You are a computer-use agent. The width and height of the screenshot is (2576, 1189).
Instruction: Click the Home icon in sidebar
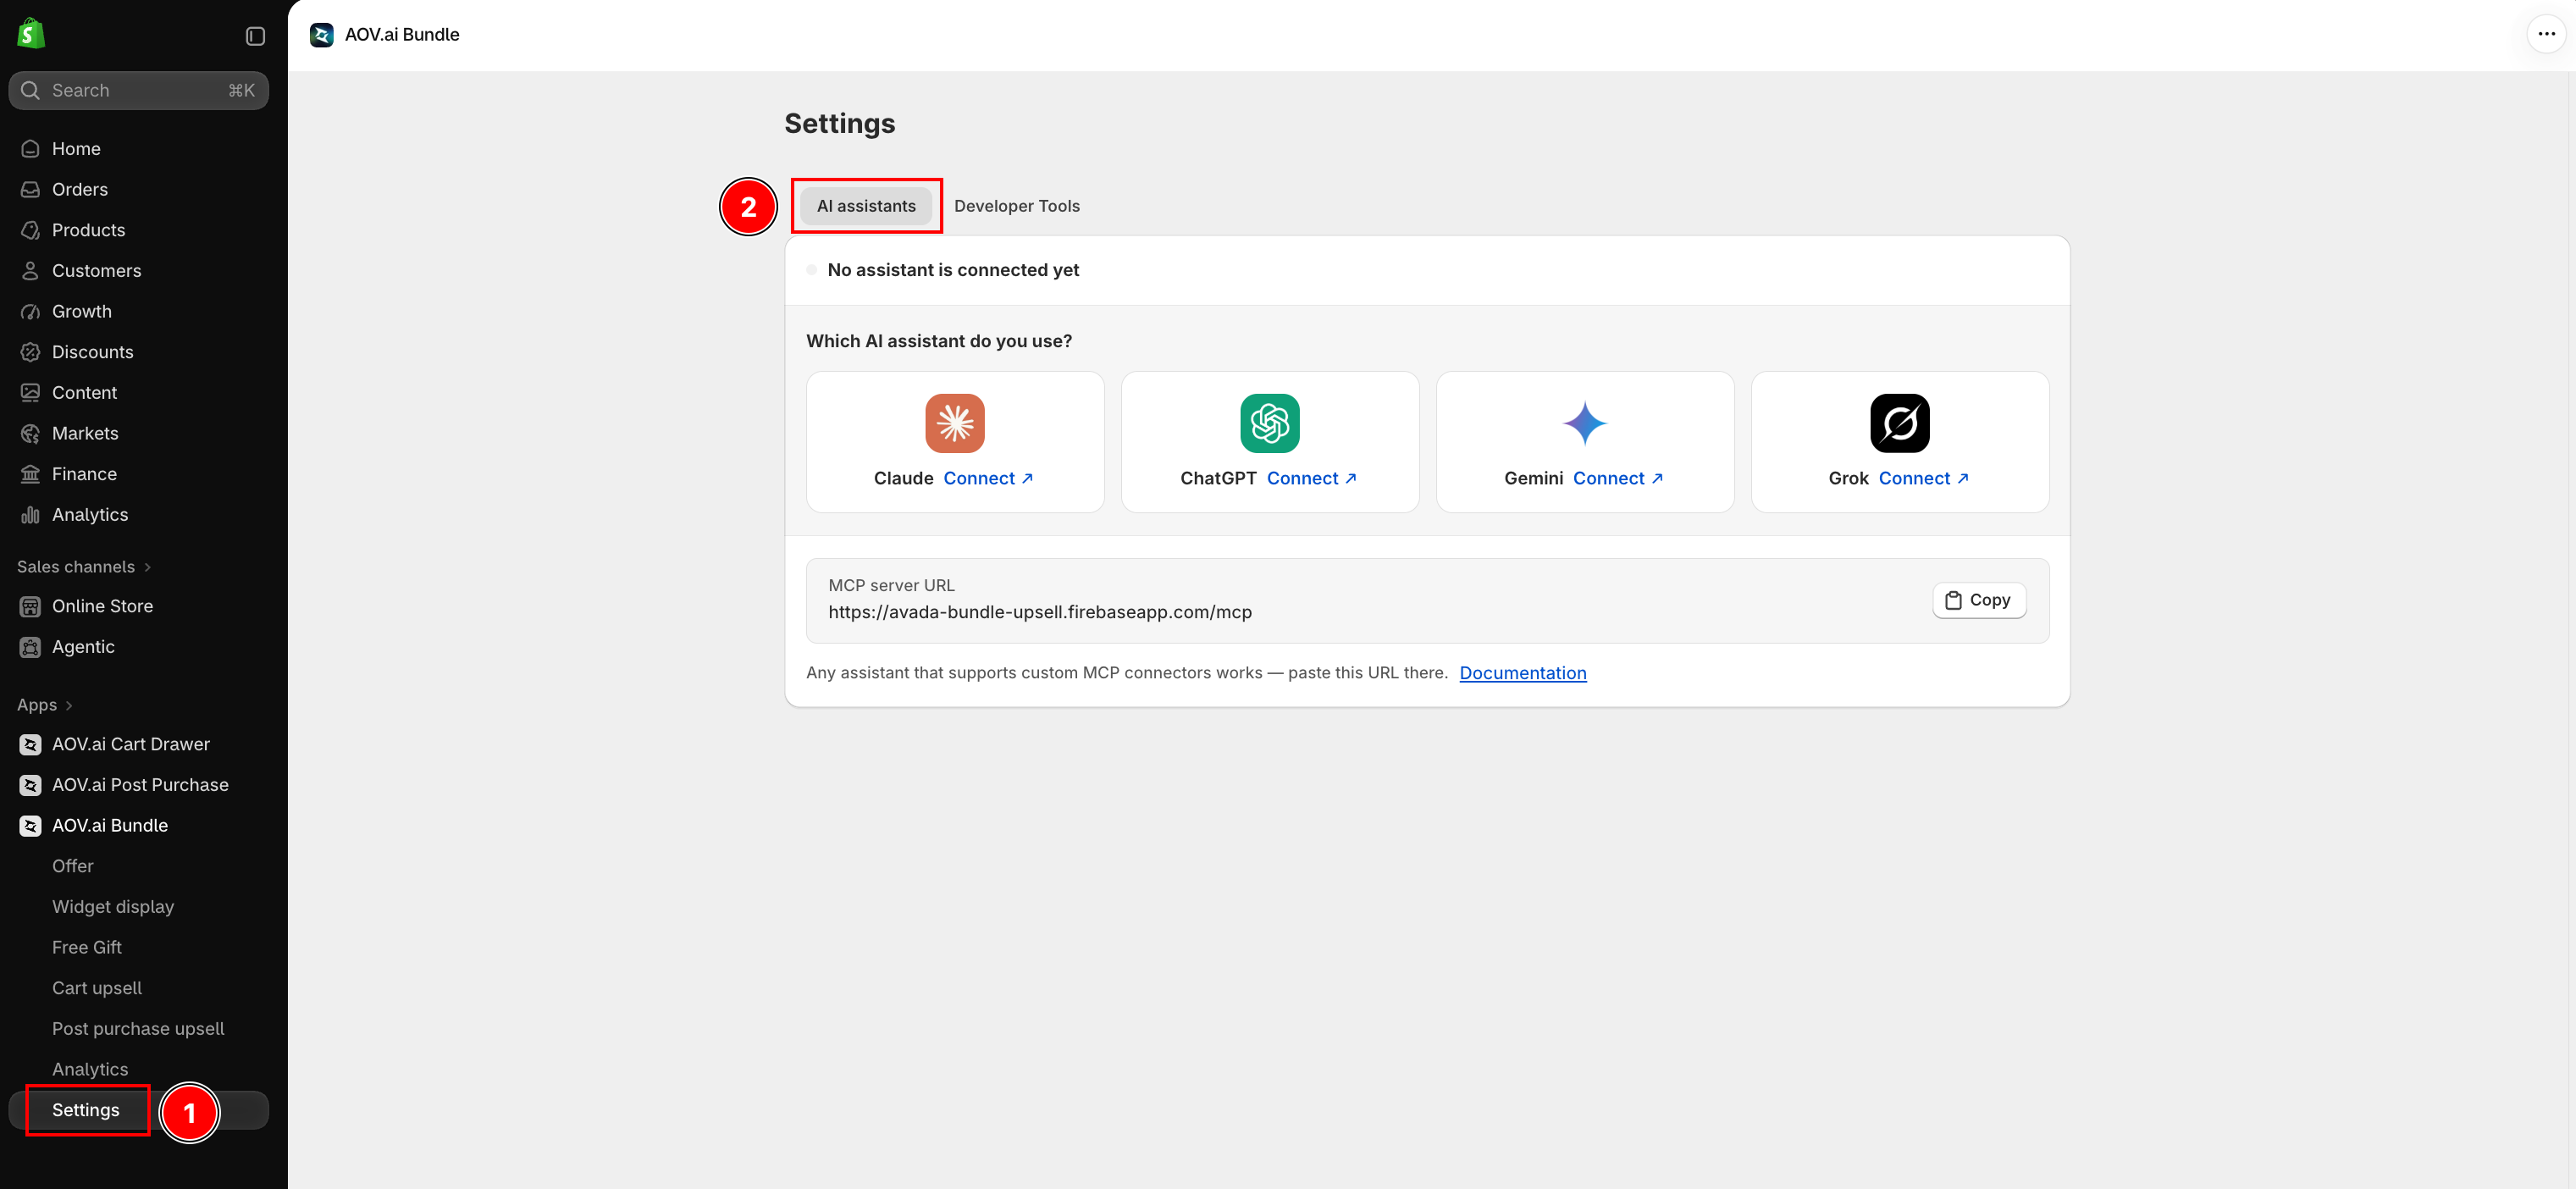click(x=31, y=149)
